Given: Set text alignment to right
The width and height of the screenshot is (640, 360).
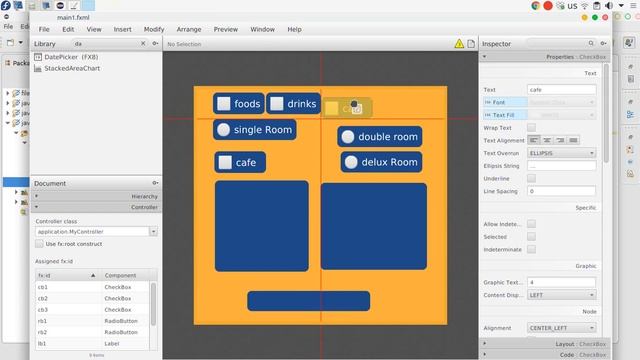Looking at the screenshot, I should (x=560, y=140).
